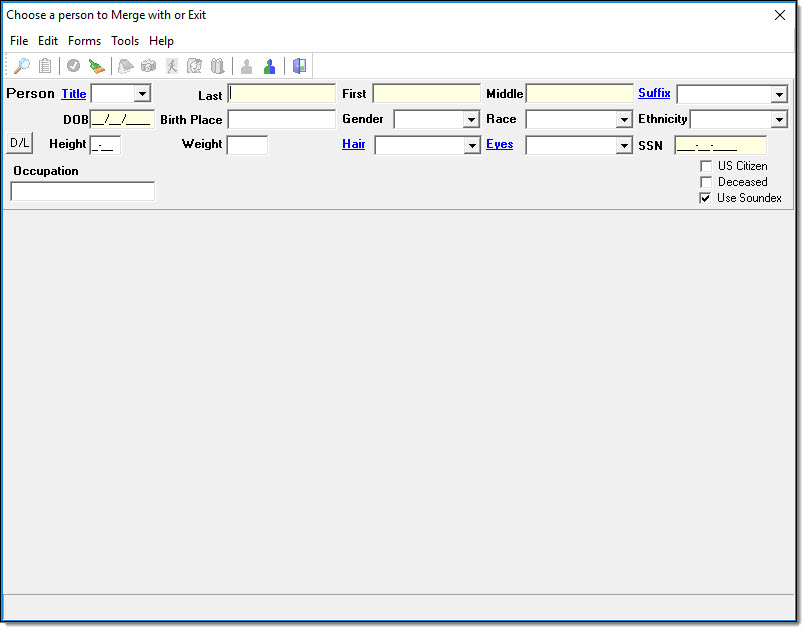Screen dimensions: 806x631
Task: Click the D/L button
Action: click(x=20, y=144)
